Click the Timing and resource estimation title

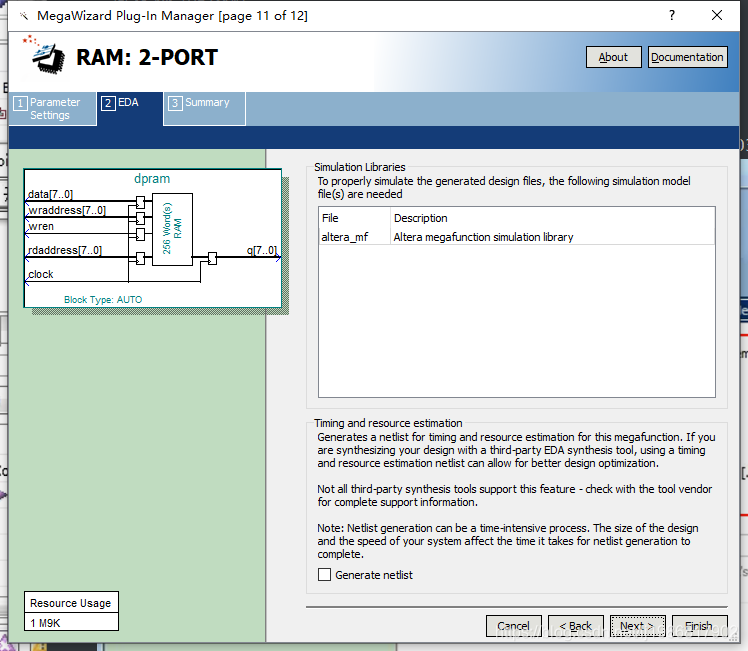tap(388, 423)
